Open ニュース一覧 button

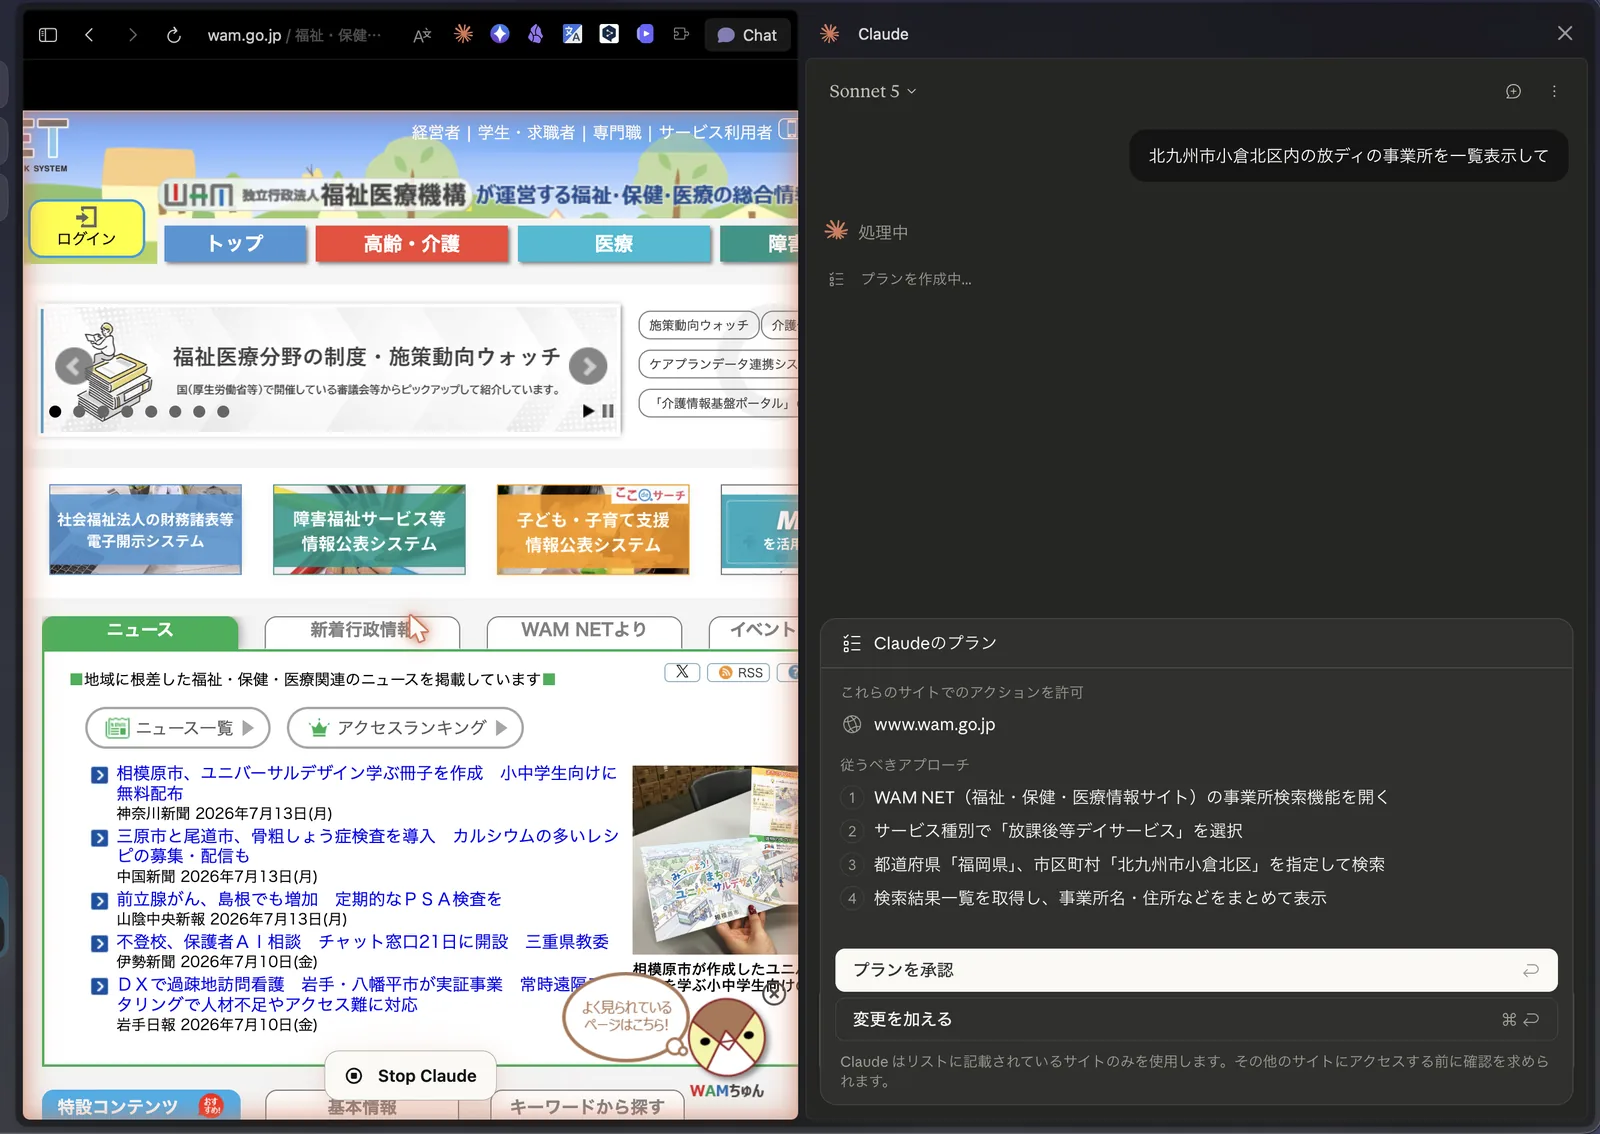tap(178, 728)
